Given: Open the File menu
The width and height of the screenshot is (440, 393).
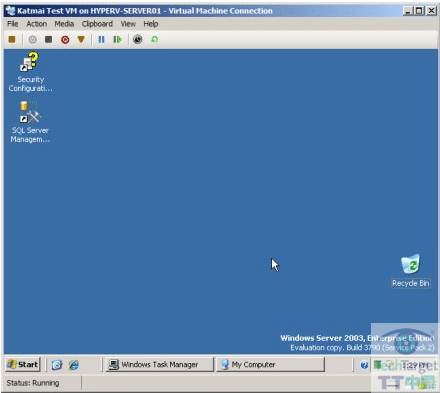Looking at the screenshot, I should pos(13,24).
